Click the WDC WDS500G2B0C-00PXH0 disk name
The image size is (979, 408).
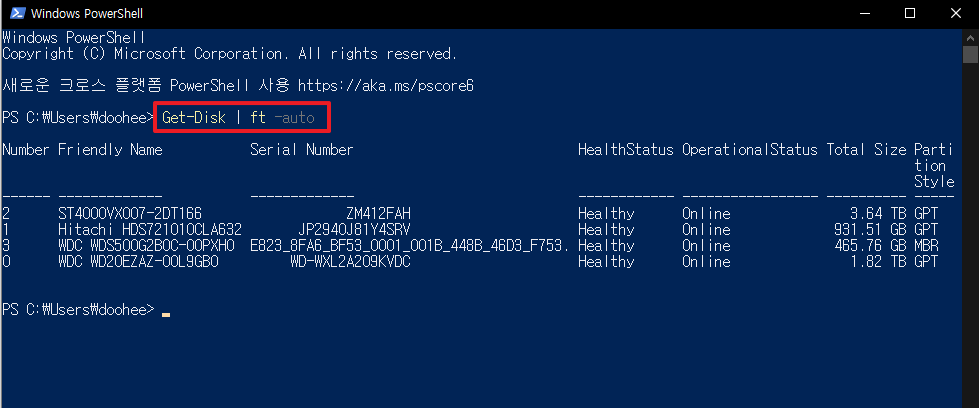pos(146,246)
